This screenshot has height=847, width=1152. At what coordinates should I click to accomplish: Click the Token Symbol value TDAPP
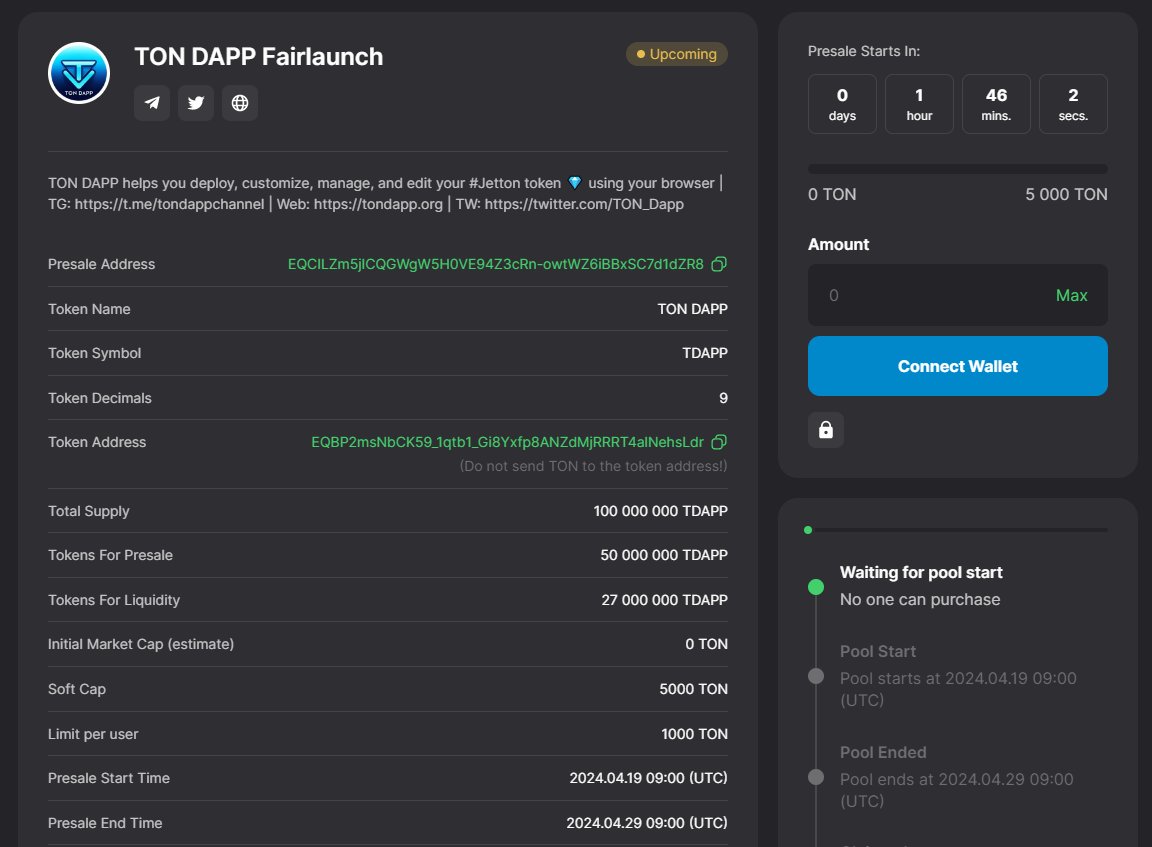pyautogui.click(x=705, y=353)
